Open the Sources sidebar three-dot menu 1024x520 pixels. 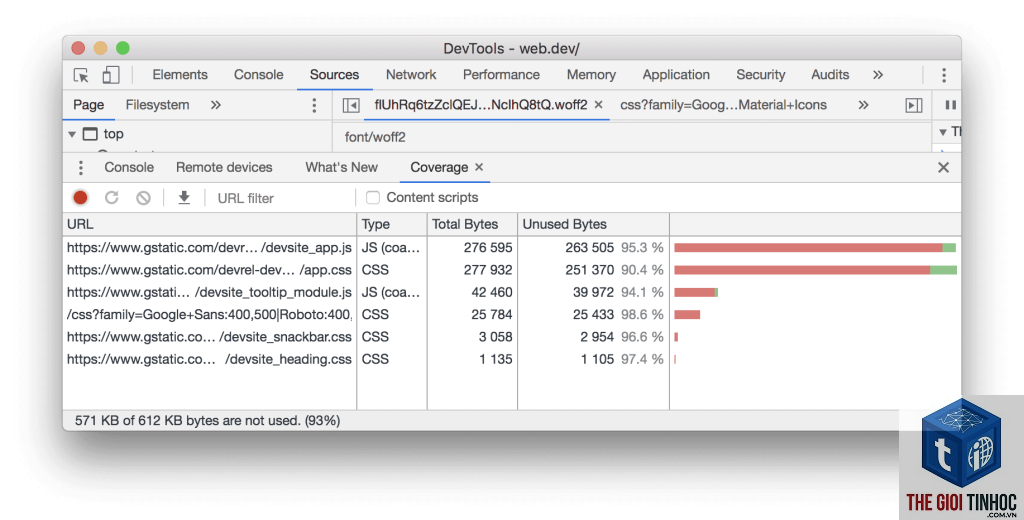pos(314,105)
